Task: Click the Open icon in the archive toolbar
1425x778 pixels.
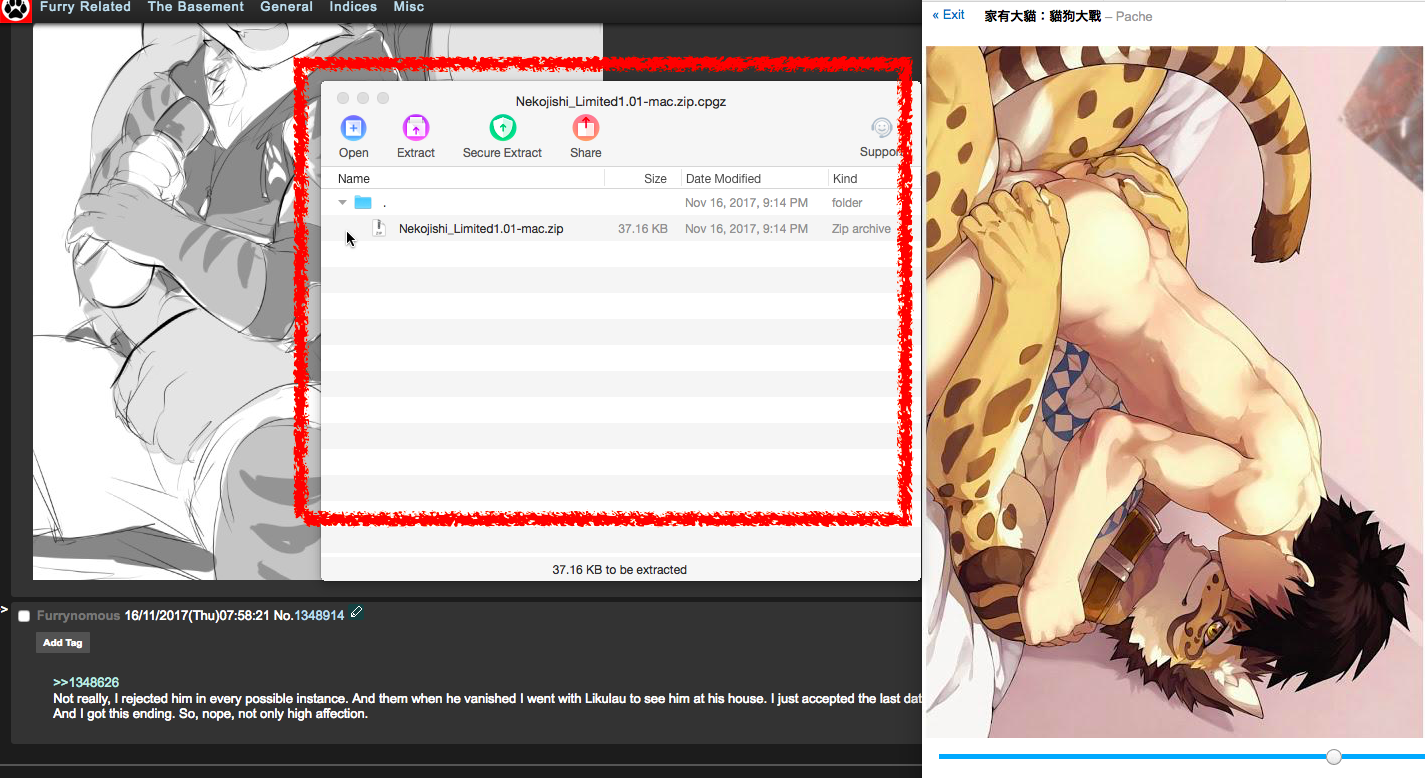Action: (x=353, y=128)
